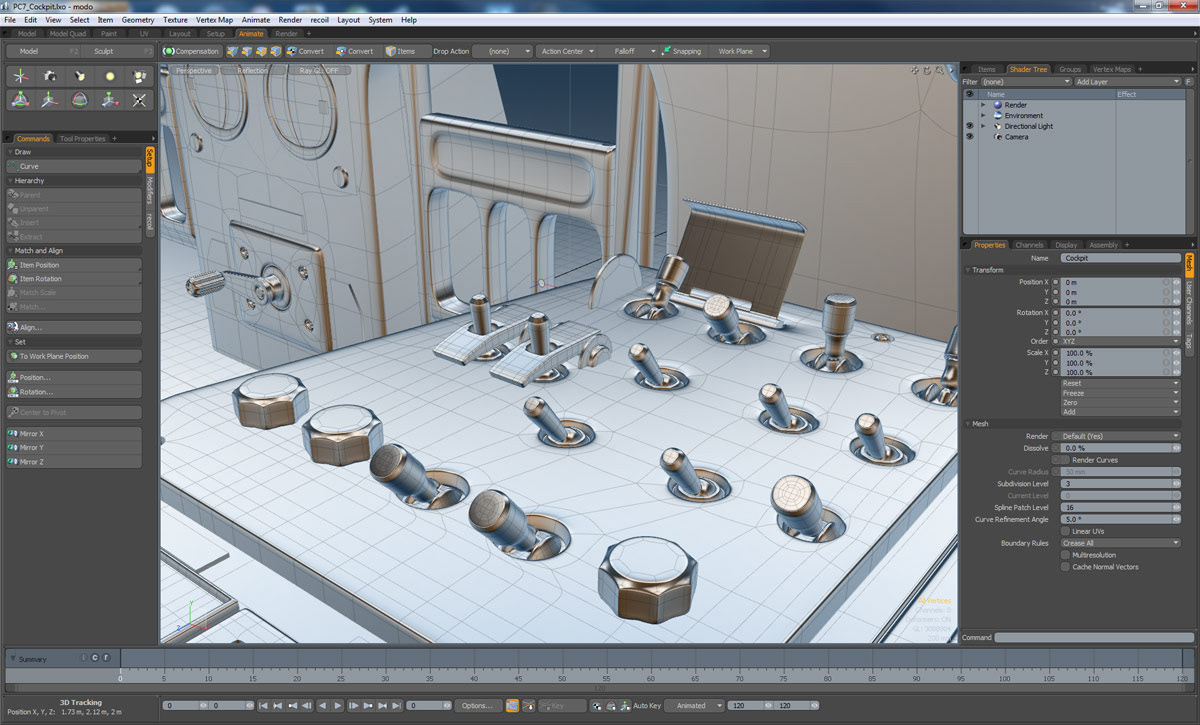Click the Sculpt mode button

pyautogui.click(x=118, y=51)
